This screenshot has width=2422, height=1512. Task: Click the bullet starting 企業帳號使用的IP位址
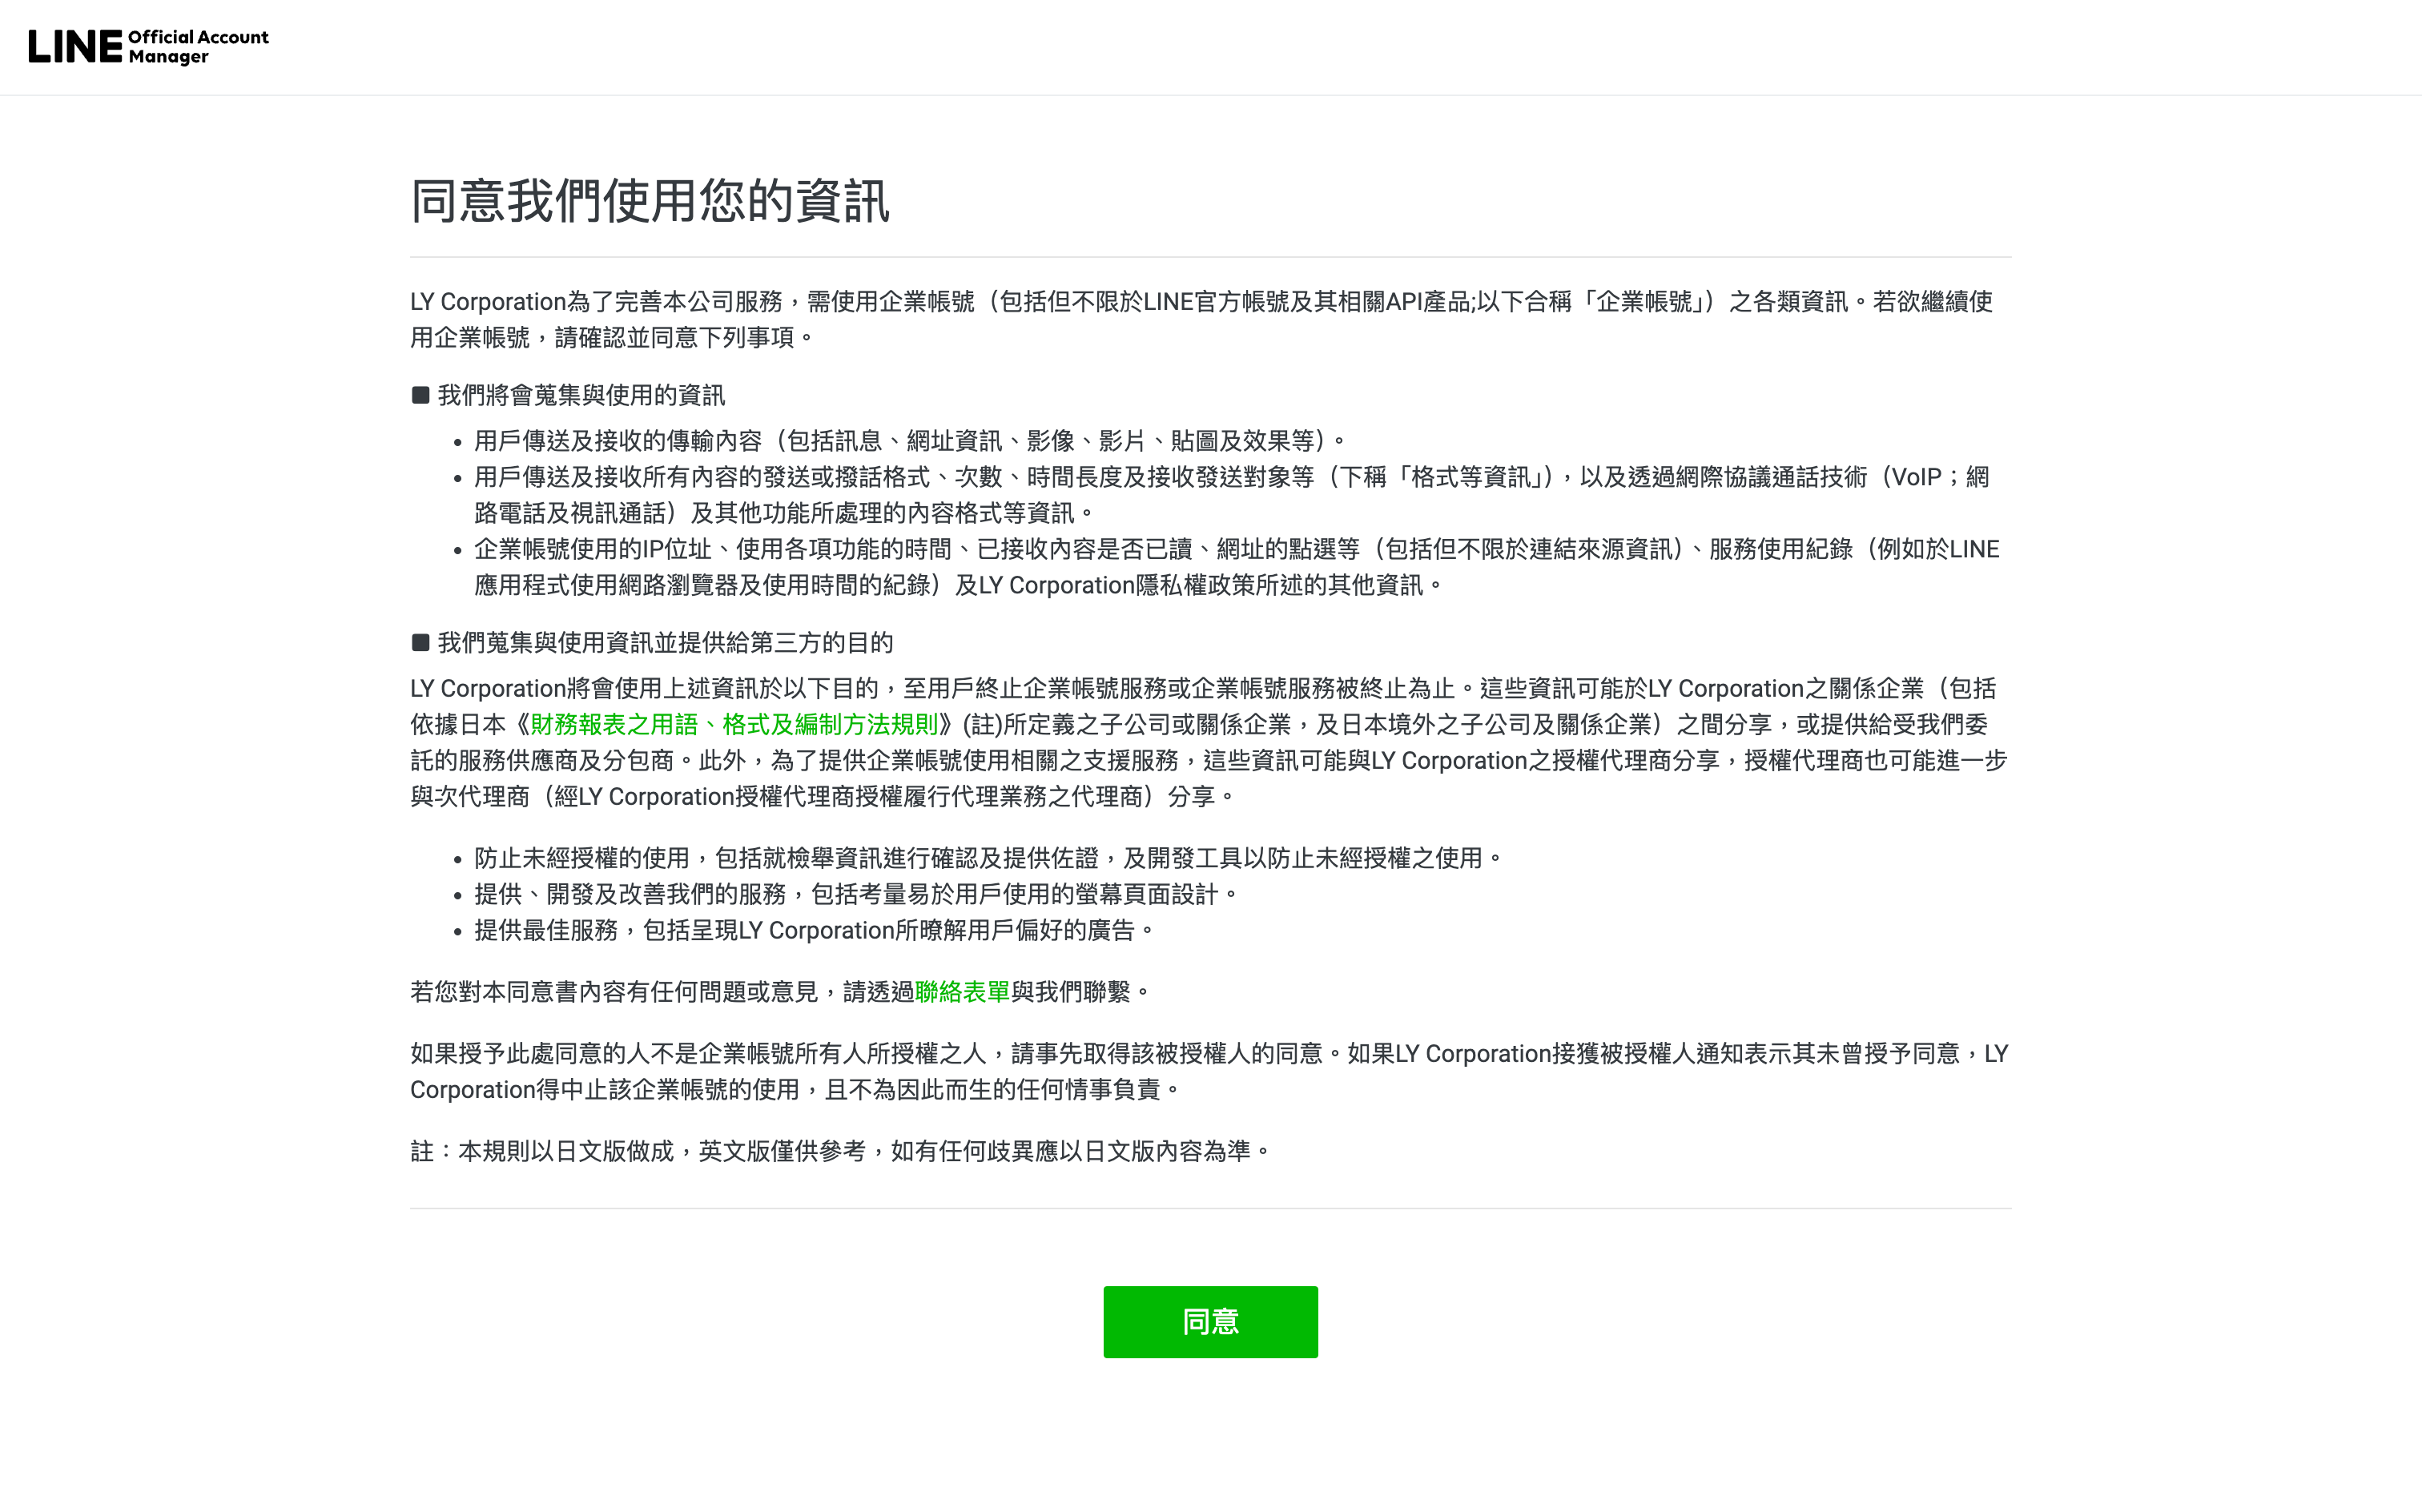coord(1237,567)
